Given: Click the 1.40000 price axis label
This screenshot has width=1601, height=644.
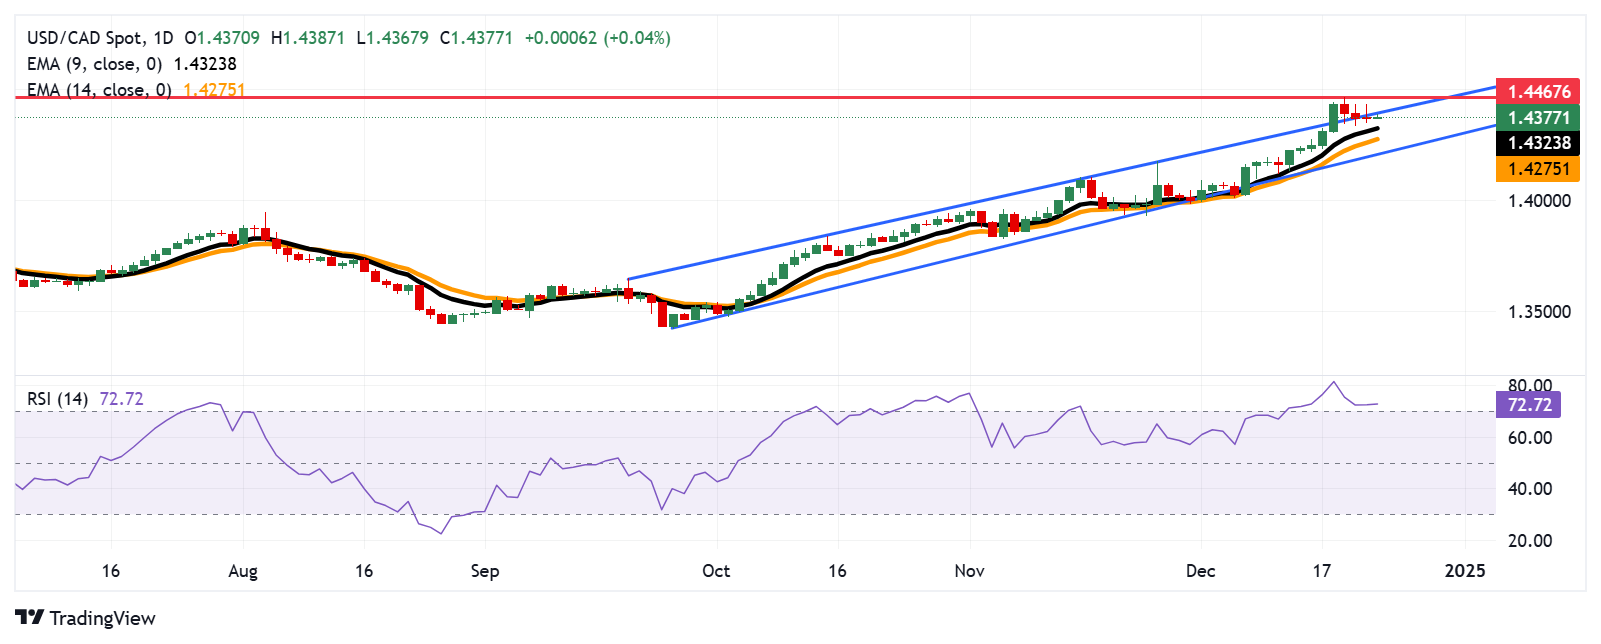Looking at the screenshot, I should click(x=1539, y=201).
